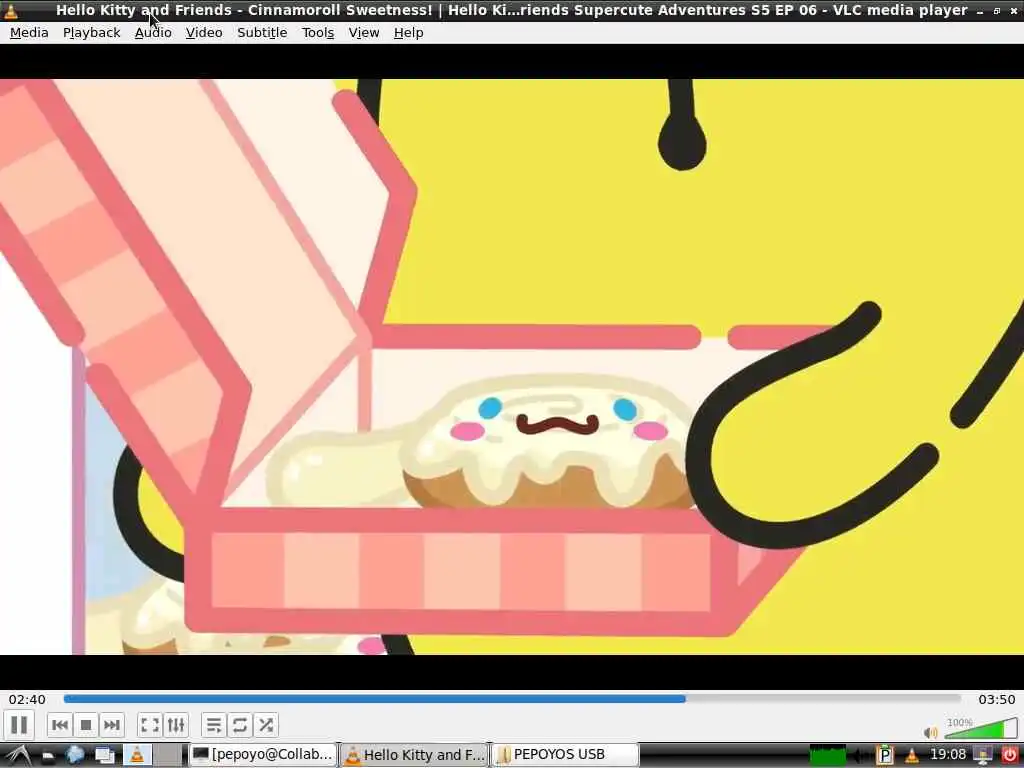Screen dimensions: 1024x768
Task: Click VLC cone launcher in taskbar
Action: pos(137,755)
